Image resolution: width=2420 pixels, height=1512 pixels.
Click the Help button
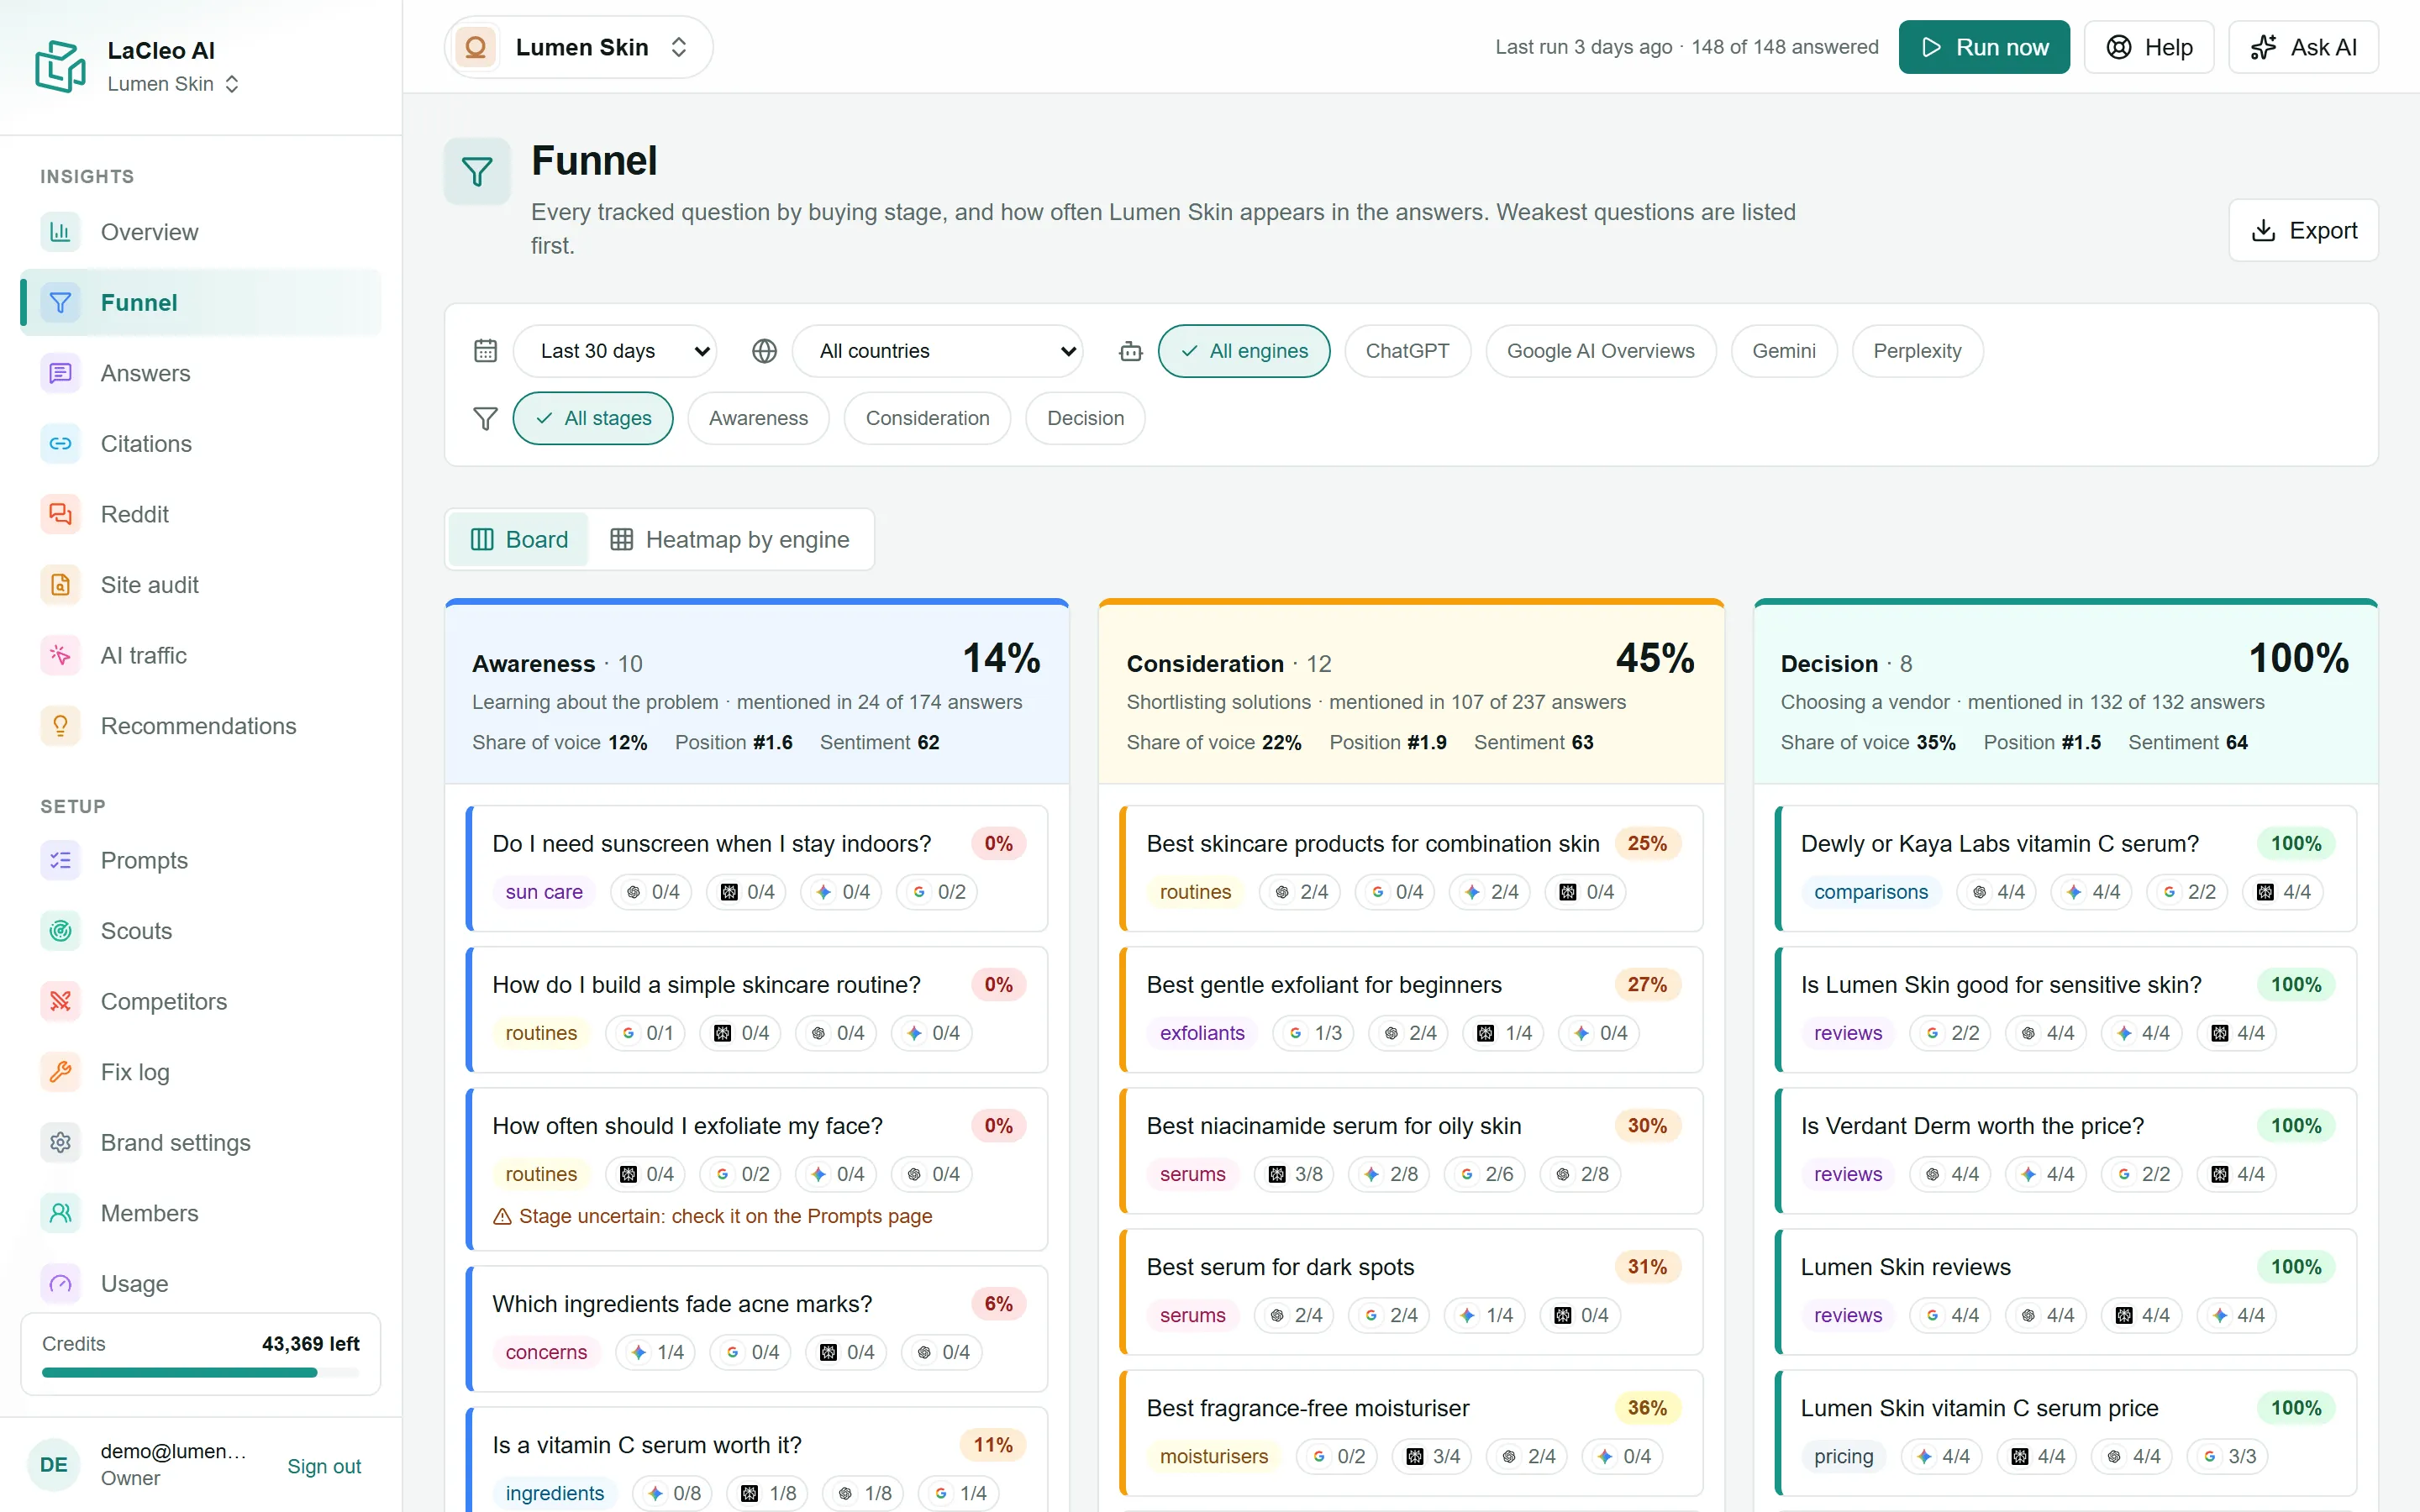(2149, 47)
